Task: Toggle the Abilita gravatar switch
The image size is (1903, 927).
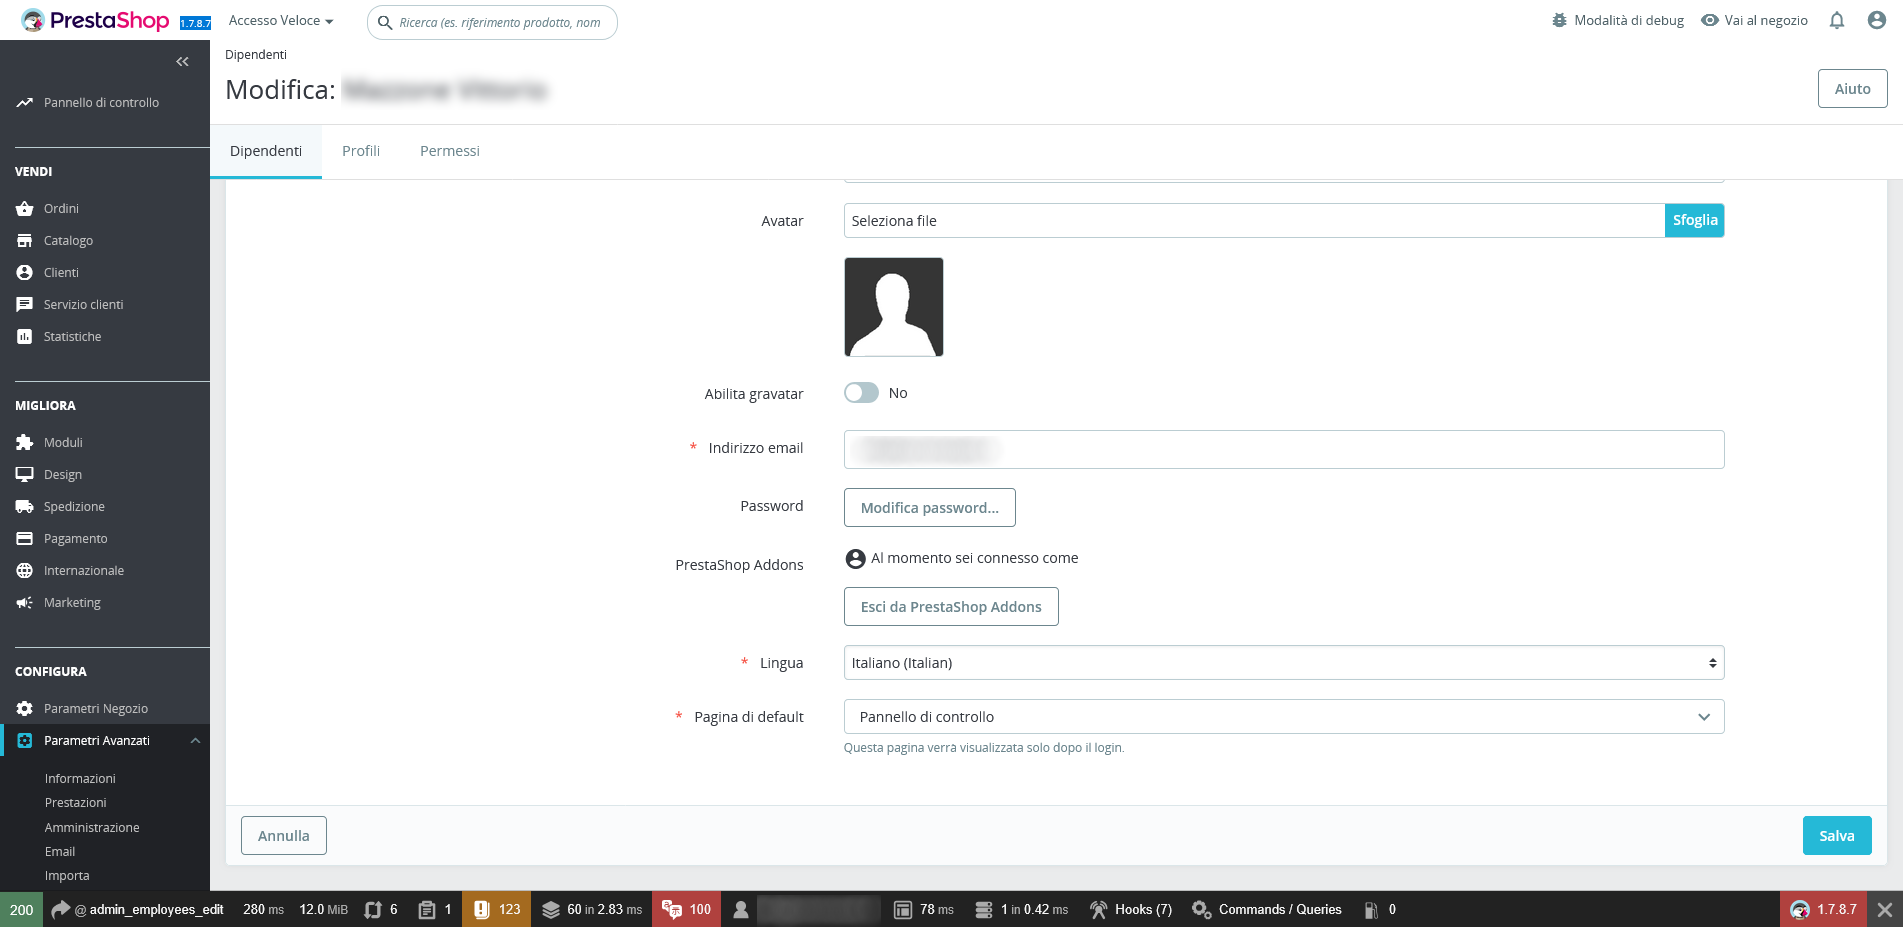Action: [861, 393]
